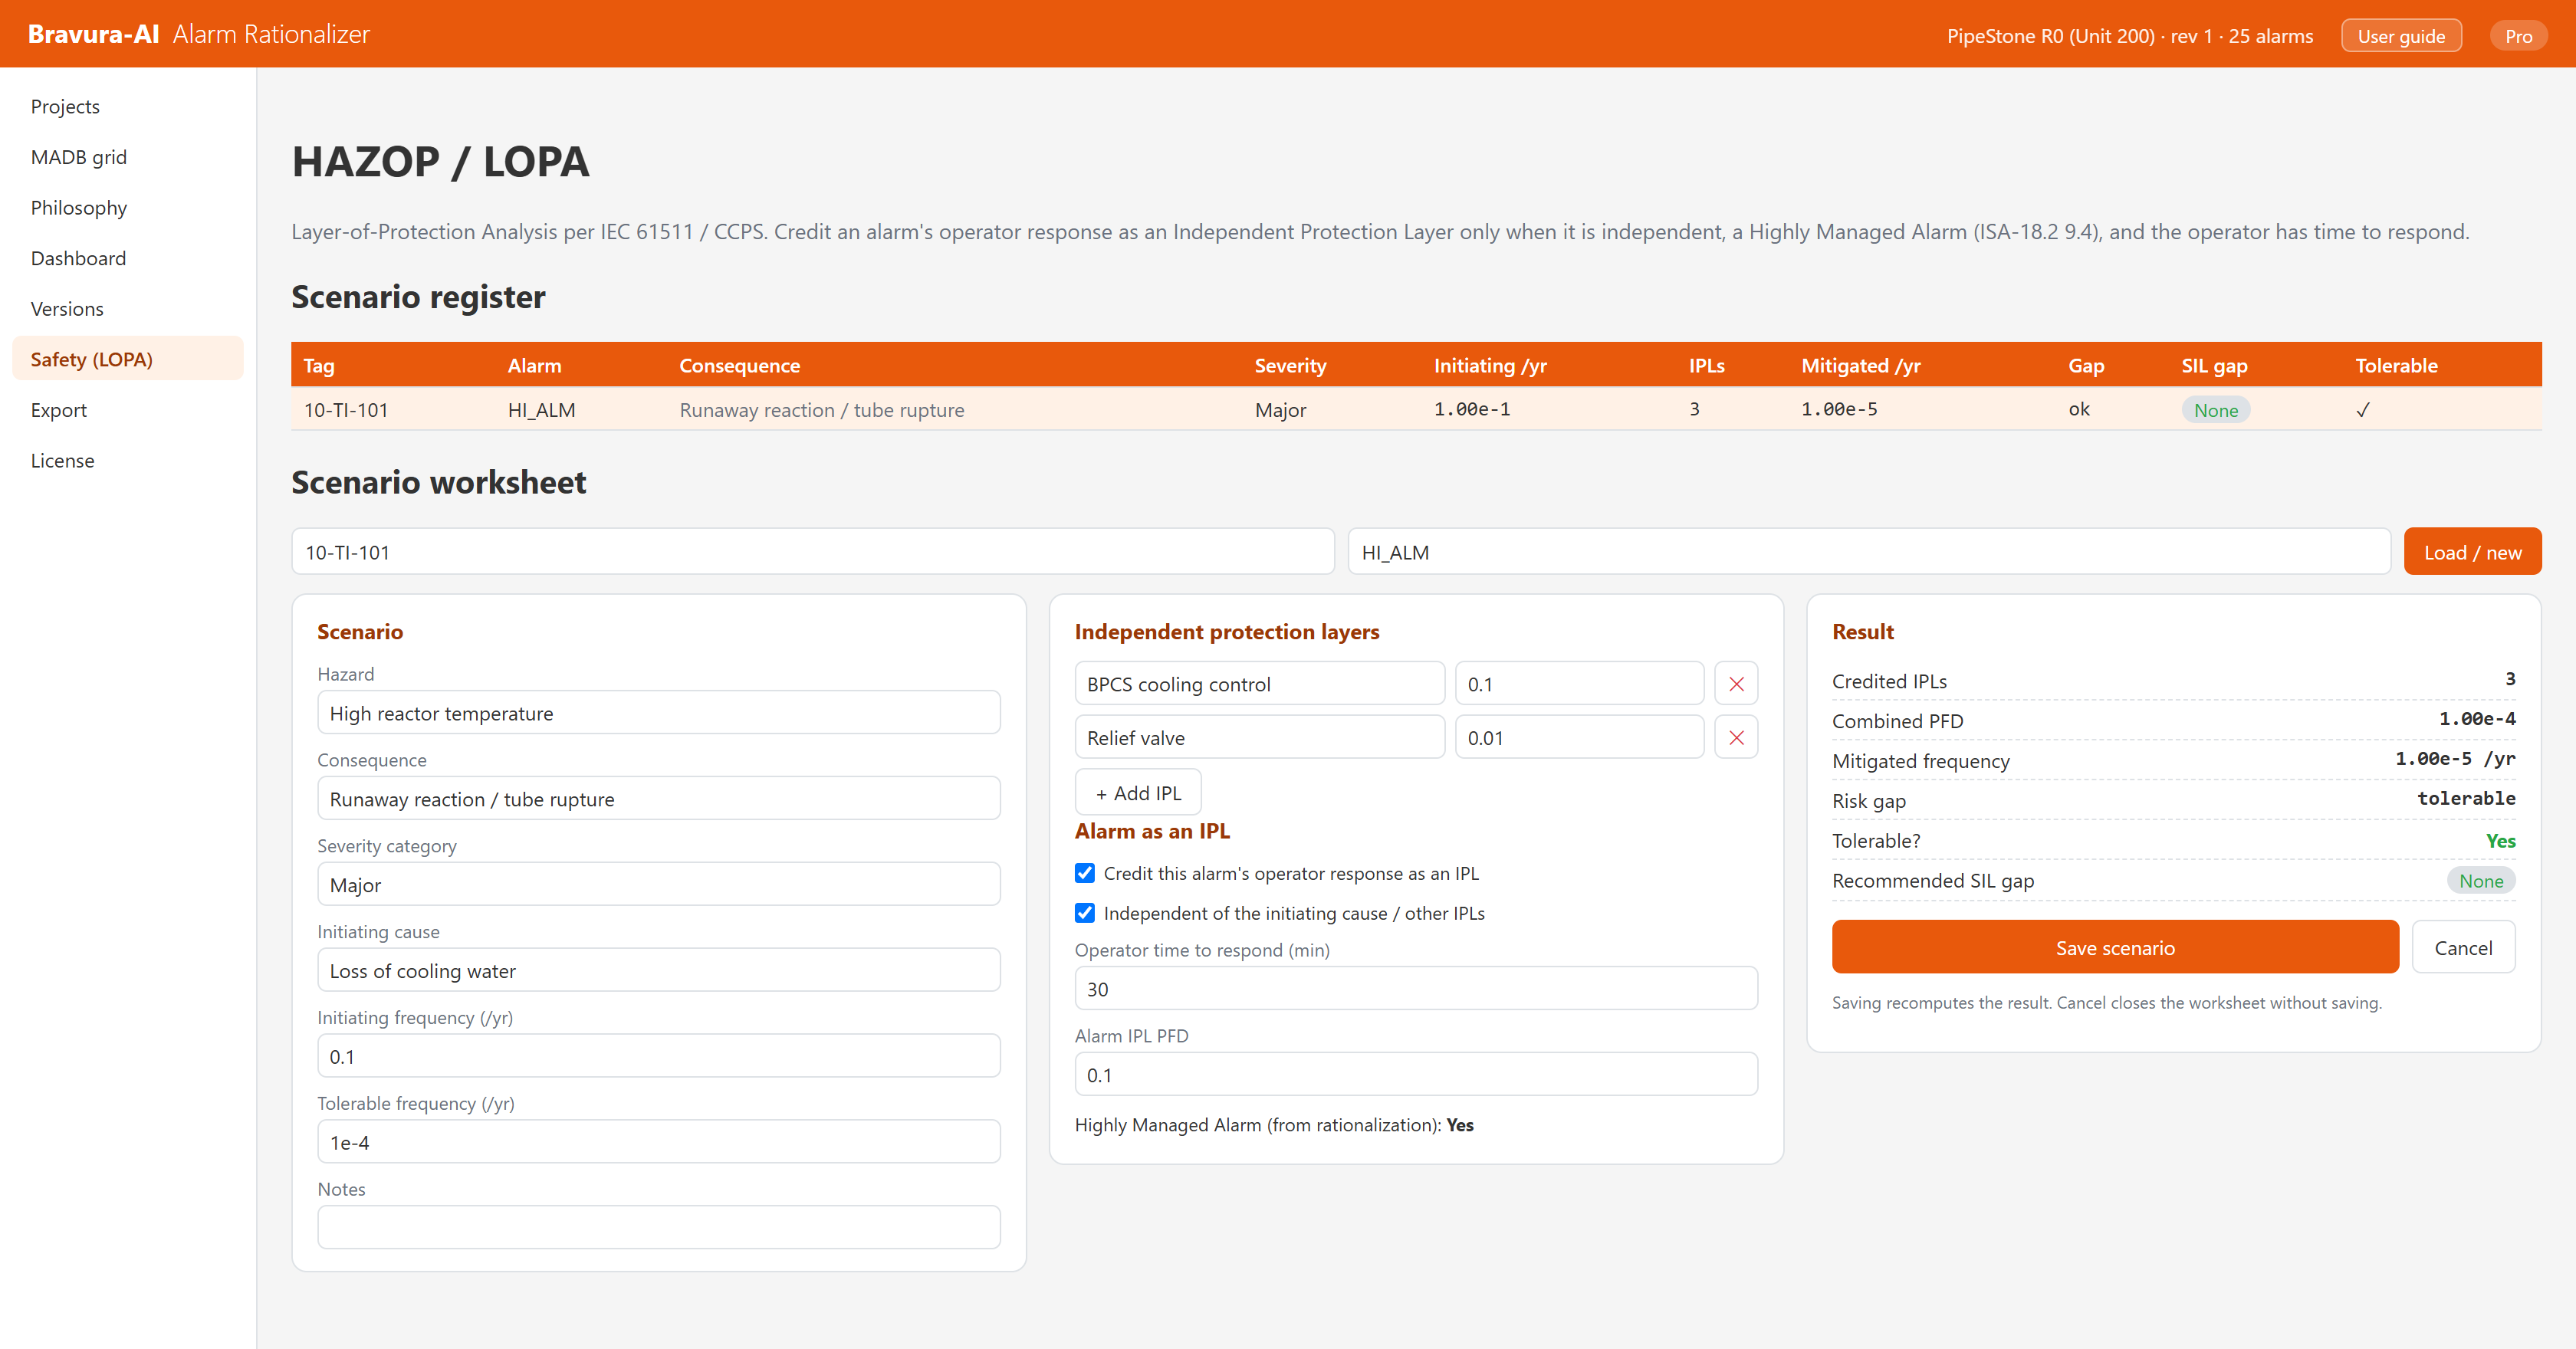
Task: Click the Notes input field
Action: pos(659,1228)
